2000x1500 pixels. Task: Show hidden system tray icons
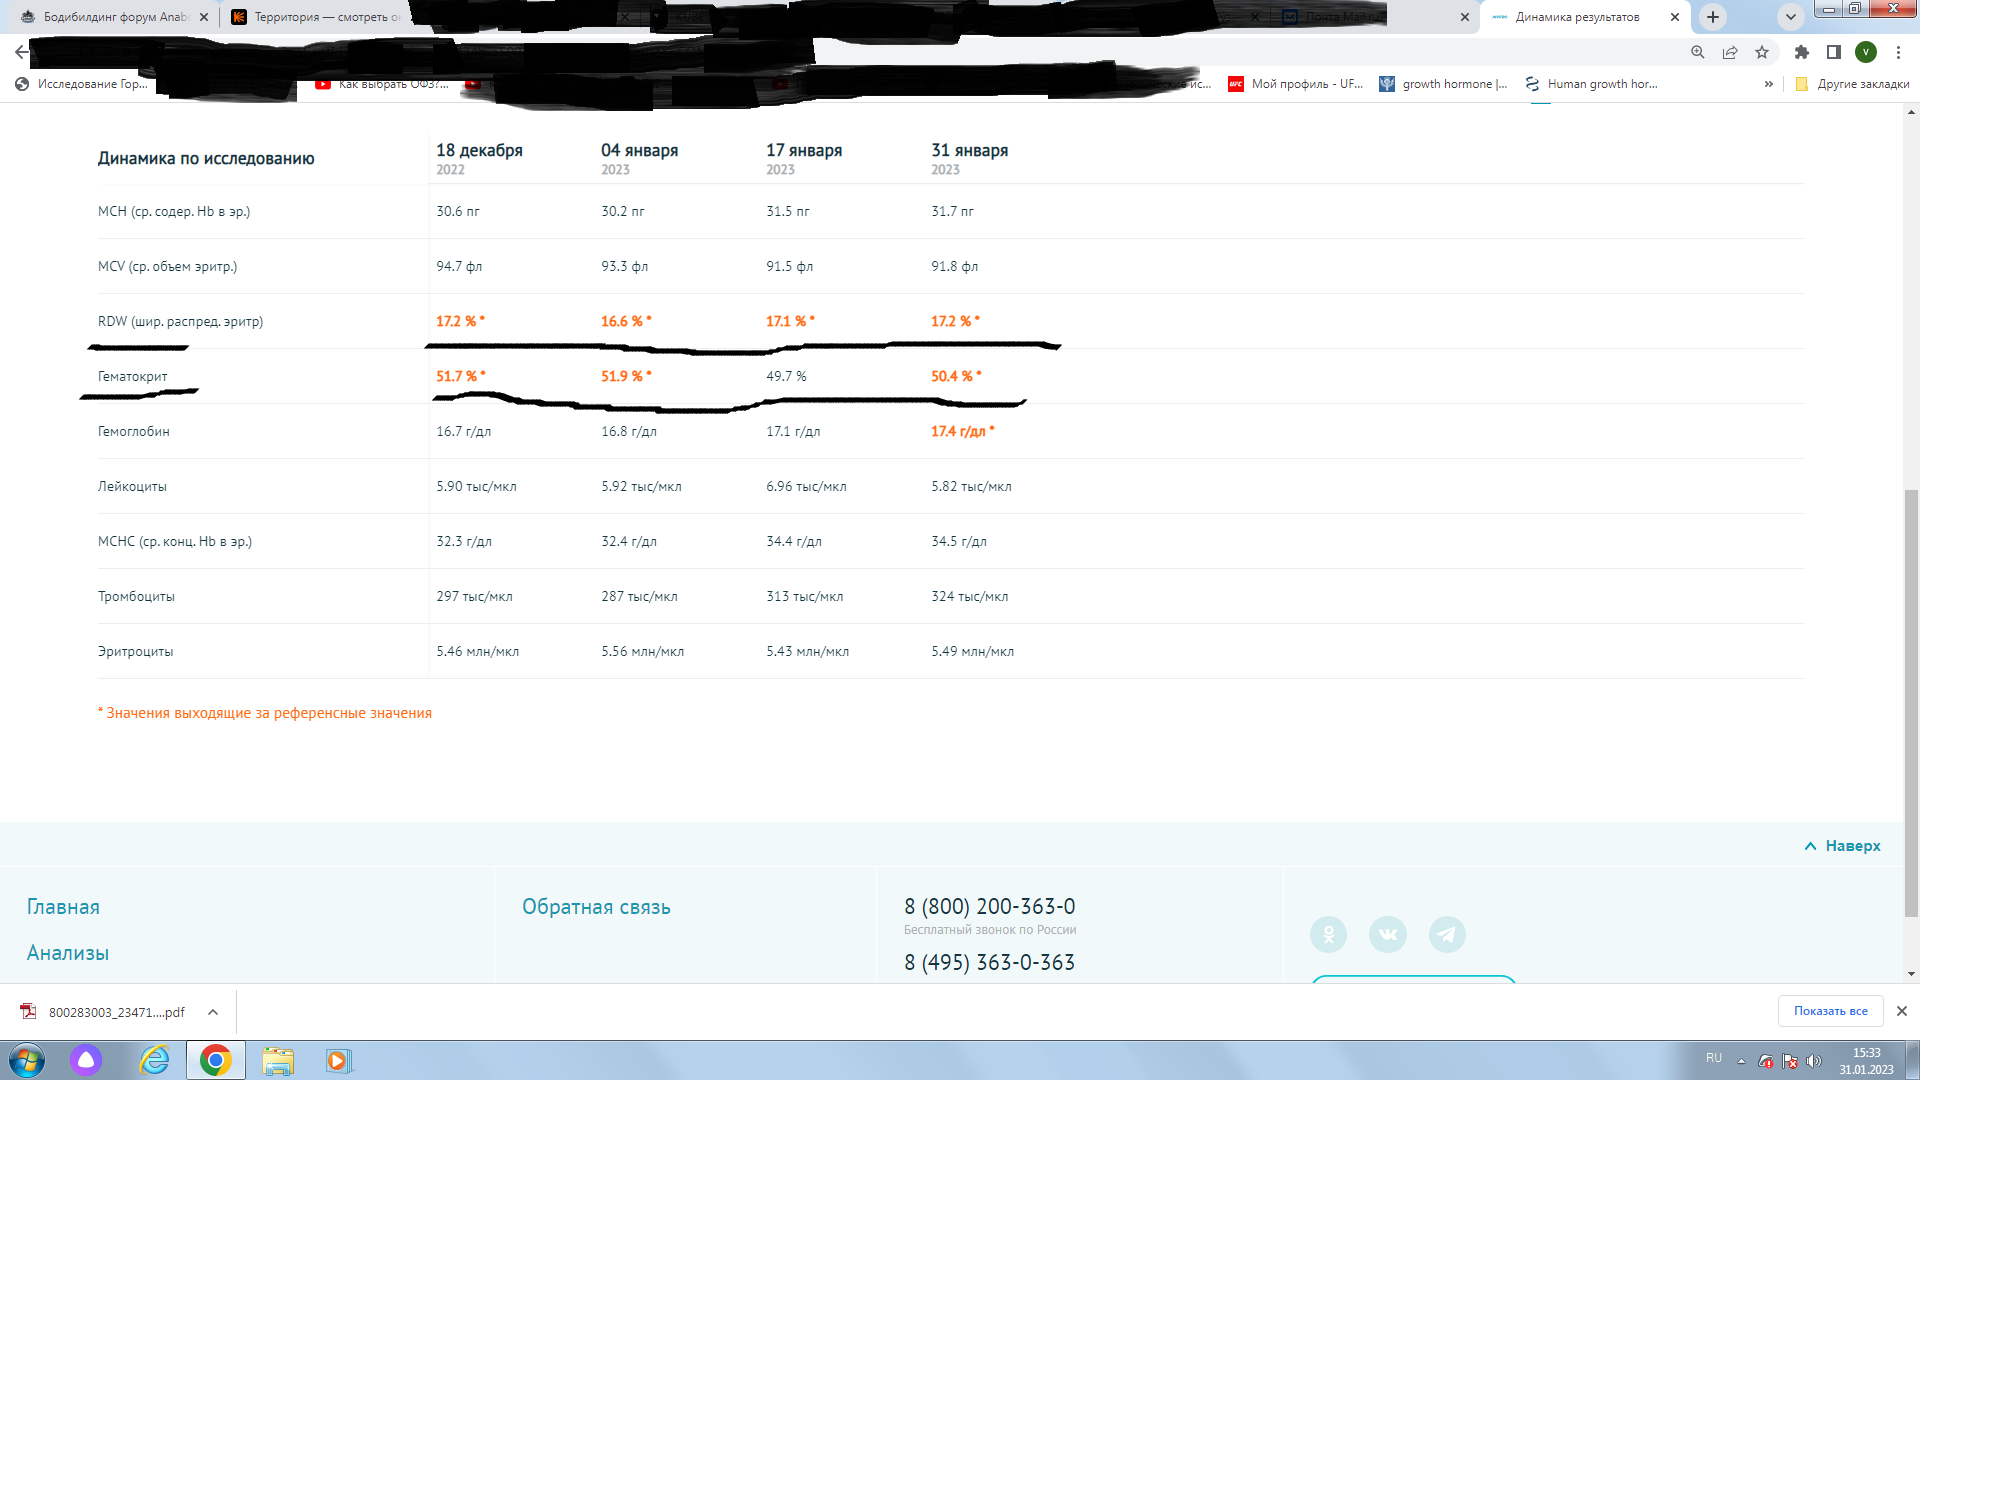pyautogui.click(x=1741, y=1061)
